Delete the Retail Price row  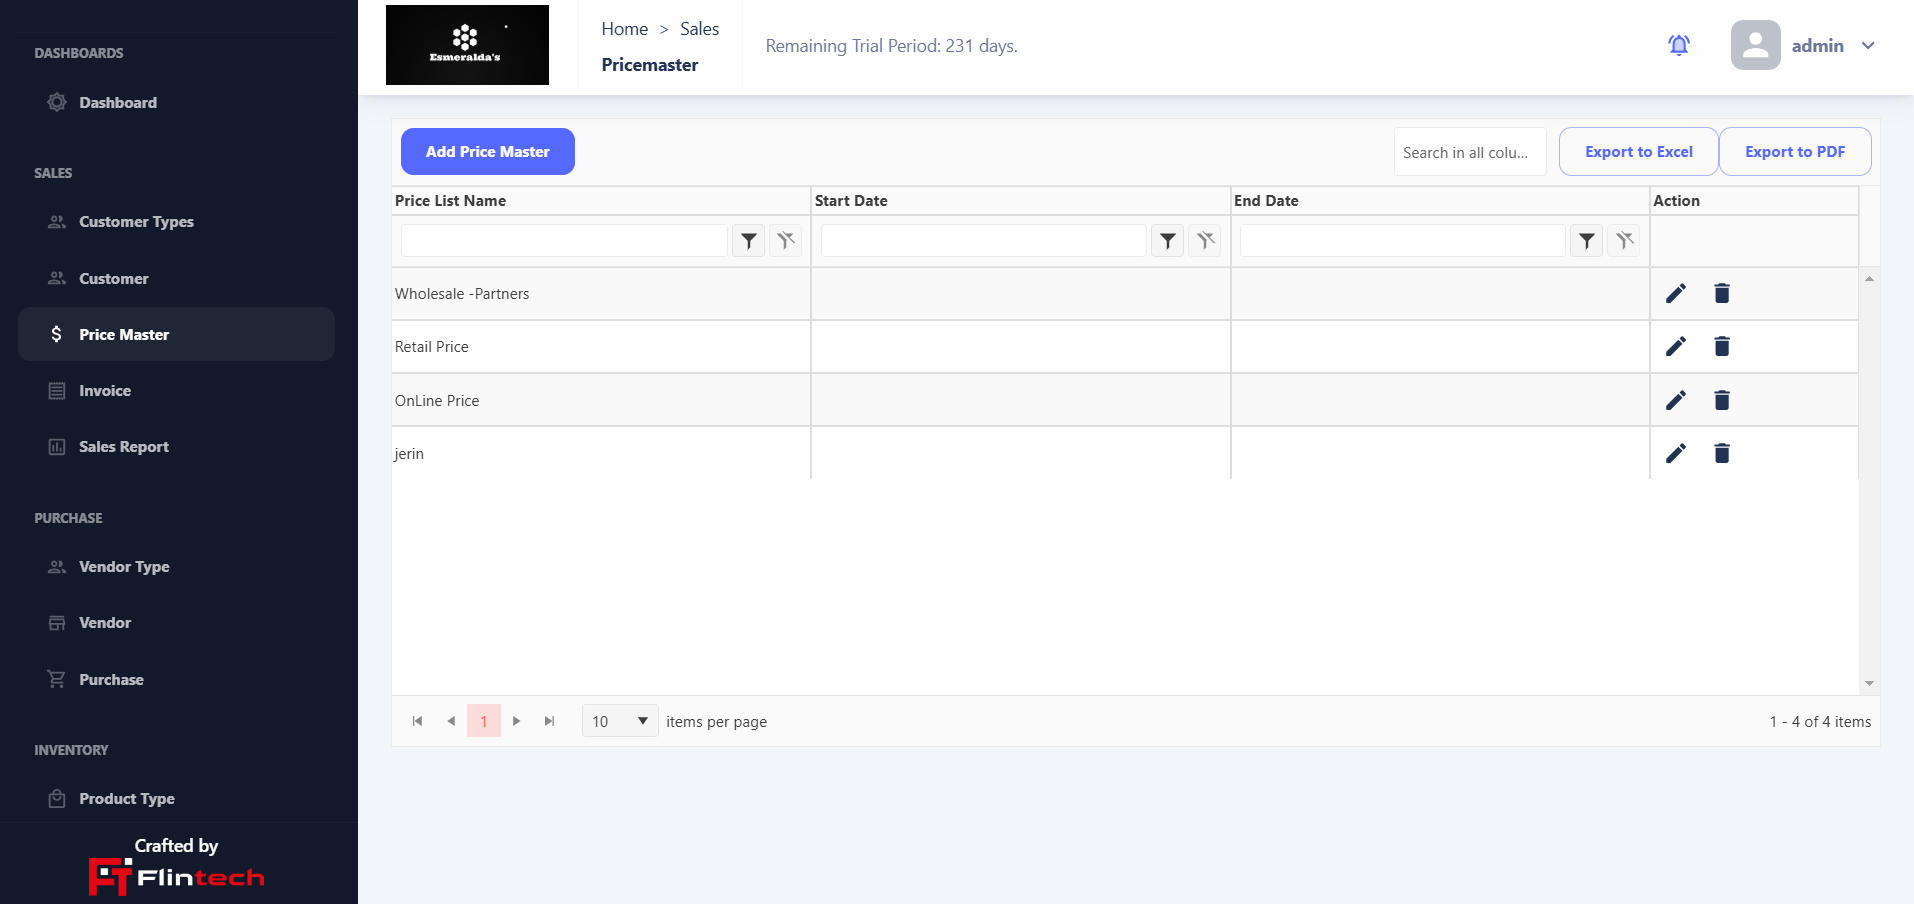[1721, 346]
